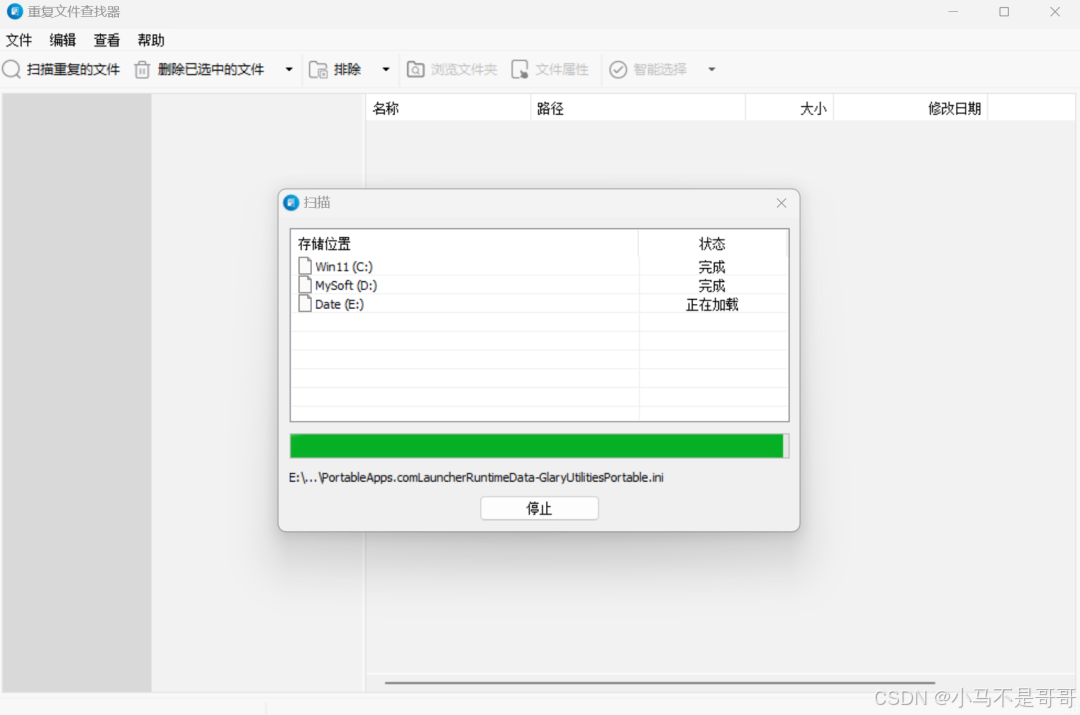Click the 排除 toolbar label
This screenshot has width=1080, height=715.
347,70
